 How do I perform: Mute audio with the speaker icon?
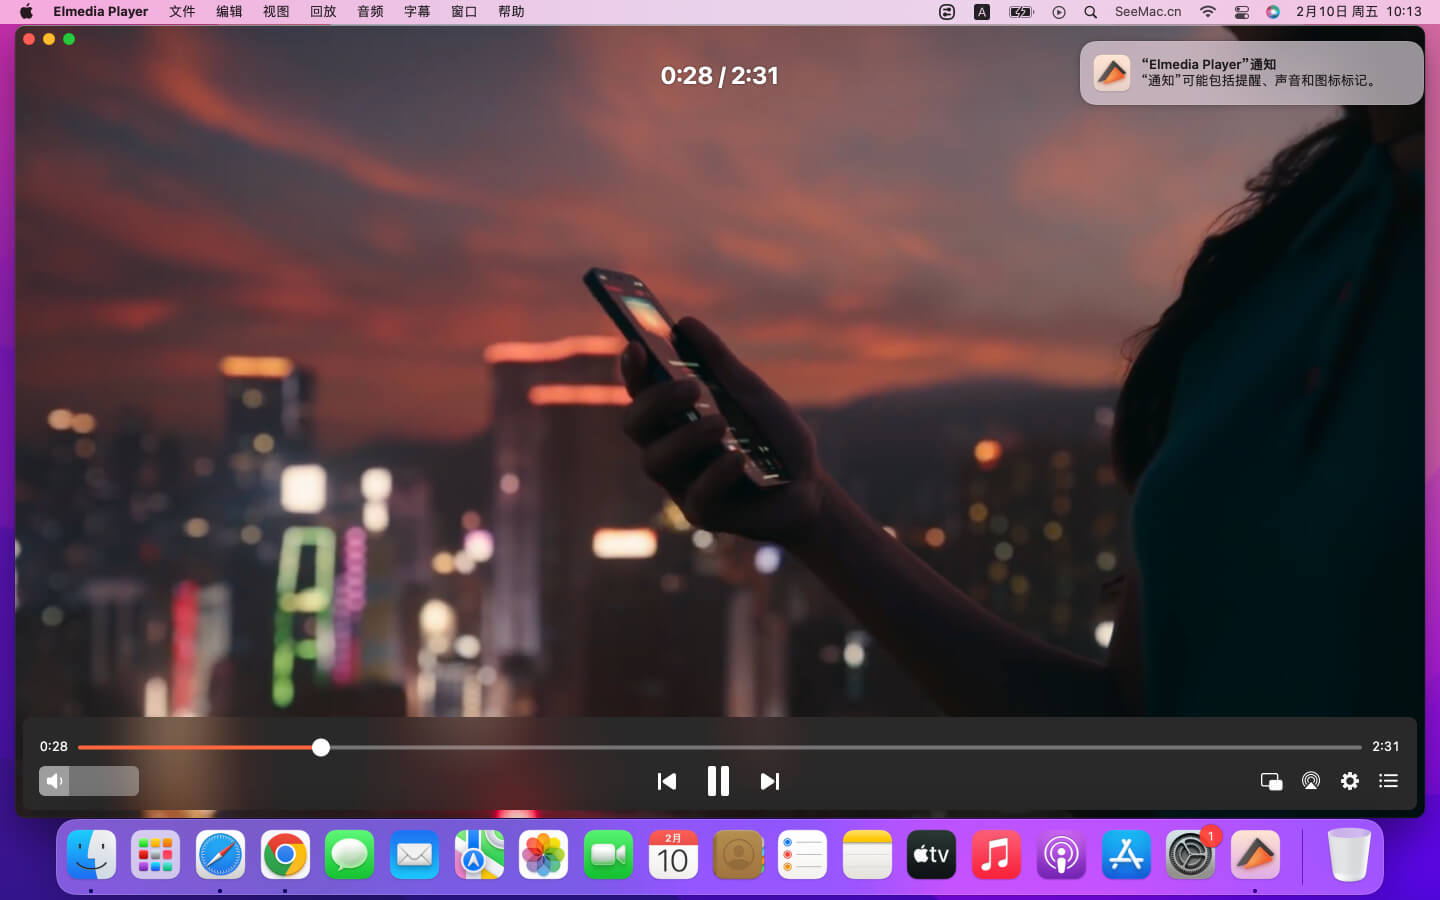tap(55, 781)
